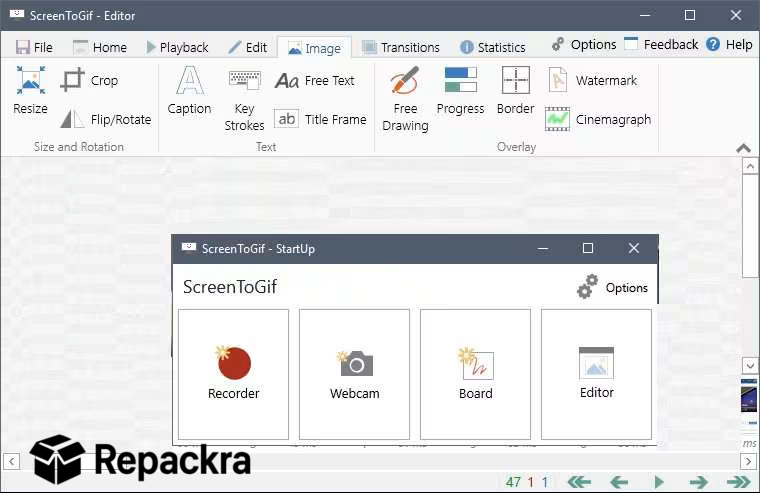Switch to the Home tab

(100, 48)
